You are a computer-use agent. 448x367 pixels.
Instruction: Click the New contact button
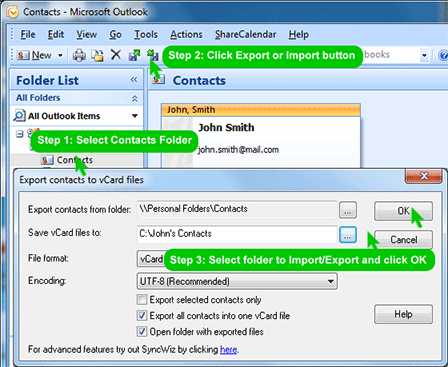34,55
